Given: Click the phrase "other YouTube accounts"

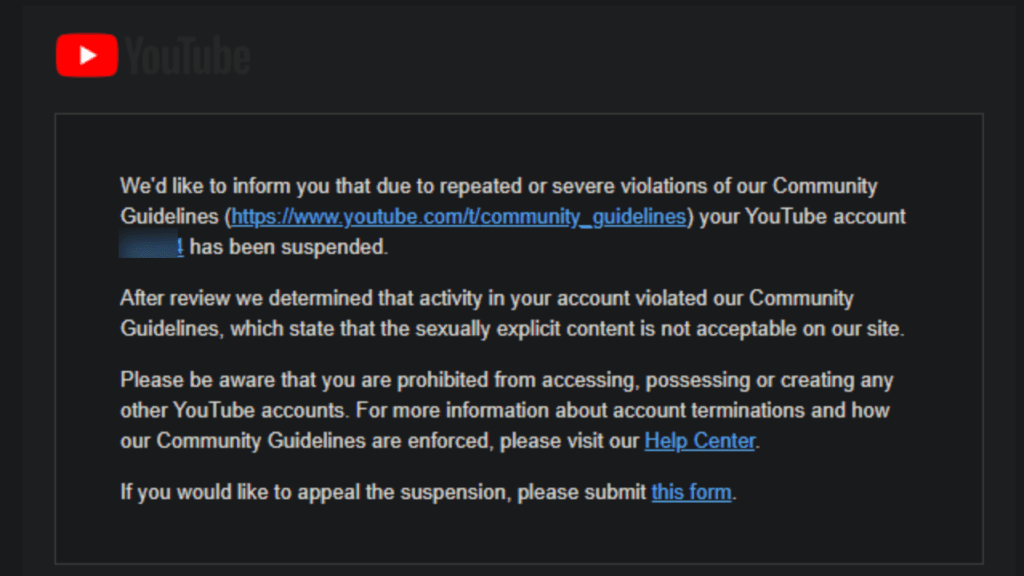Looking at the screenshot, I should point(240,410).
